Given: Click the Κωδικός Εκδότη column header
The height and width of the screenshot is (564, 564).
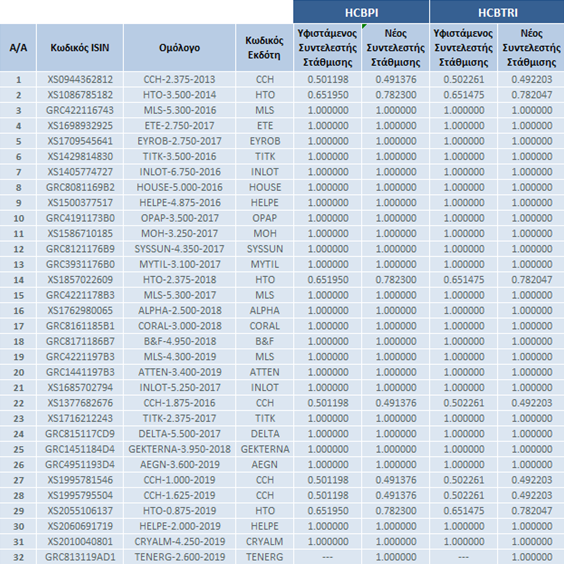Looking at the screenshot, I should tap(264, 47).
